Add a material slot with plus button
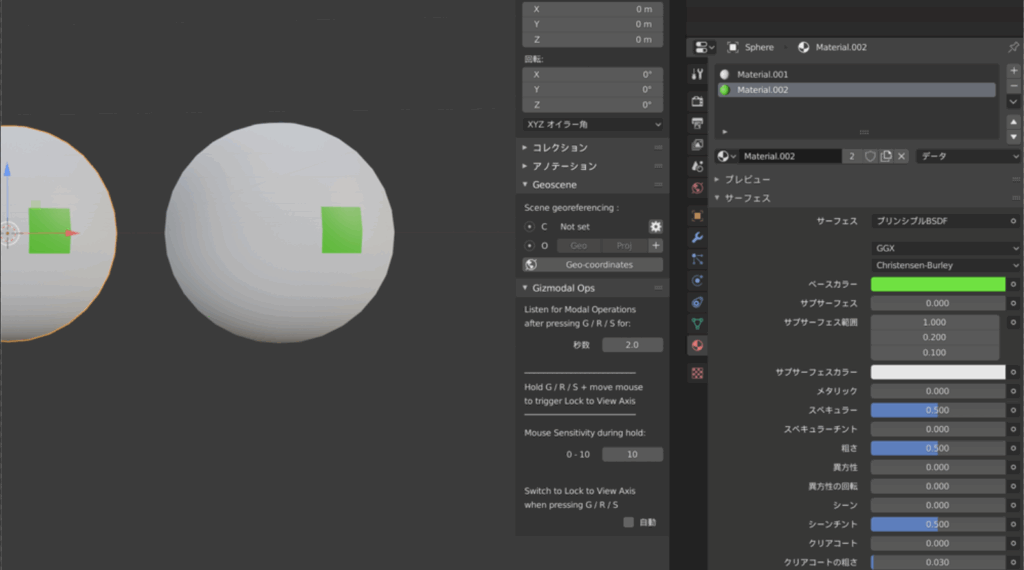 [1013, 71]
